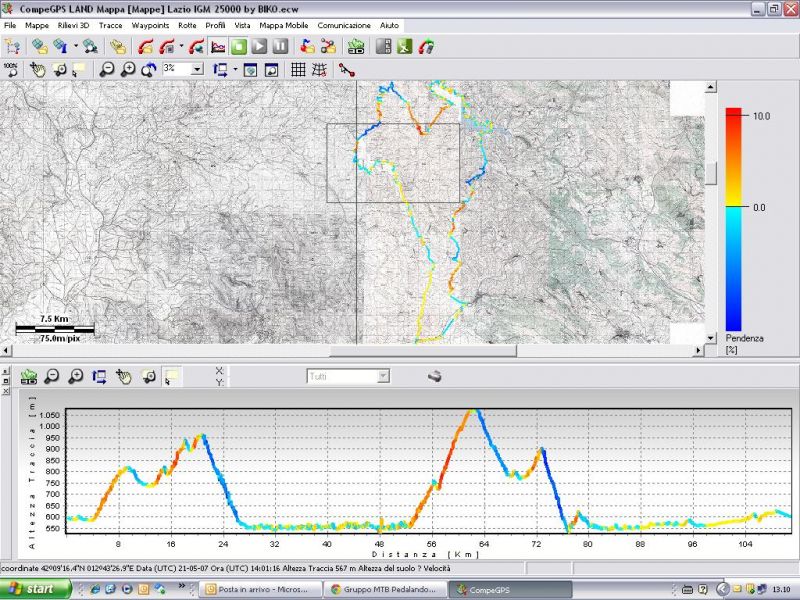Expand the quick launch chevron on taskbar
The height and width of the screenshot is (600, 800).
click(181, 586)
